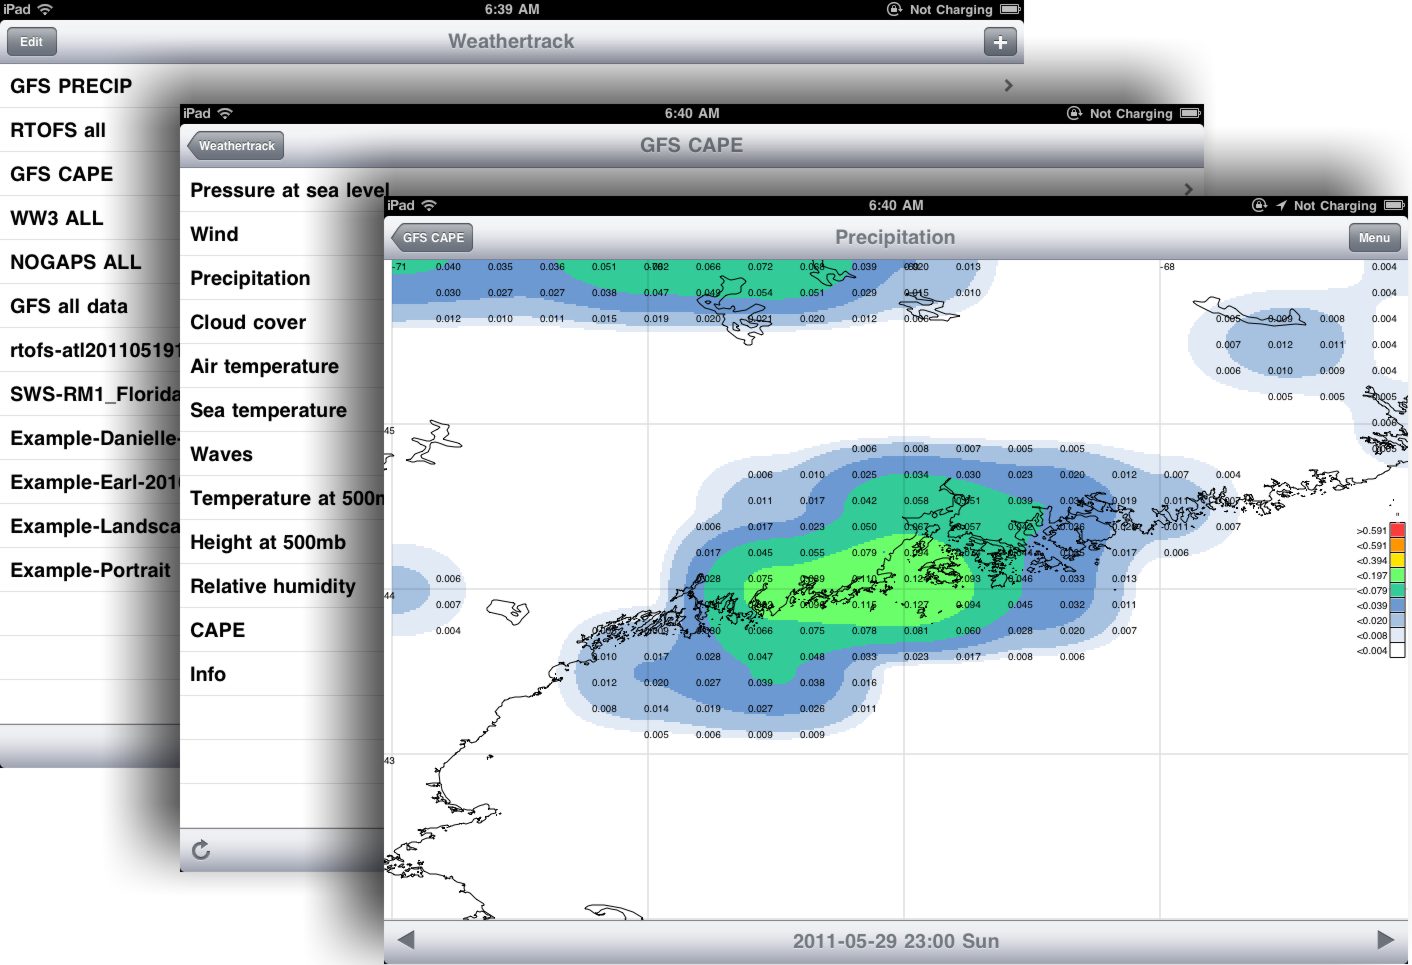Choose Sea temperature in GFS CAPE list
The image size is (1412, 965).
point(269,410)
